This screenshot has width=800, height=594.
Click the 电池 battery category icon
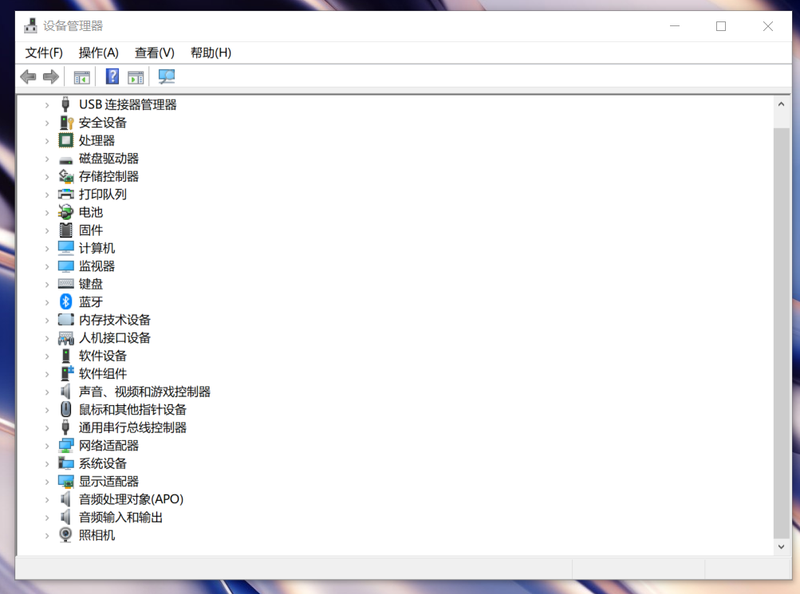[66, 212]
